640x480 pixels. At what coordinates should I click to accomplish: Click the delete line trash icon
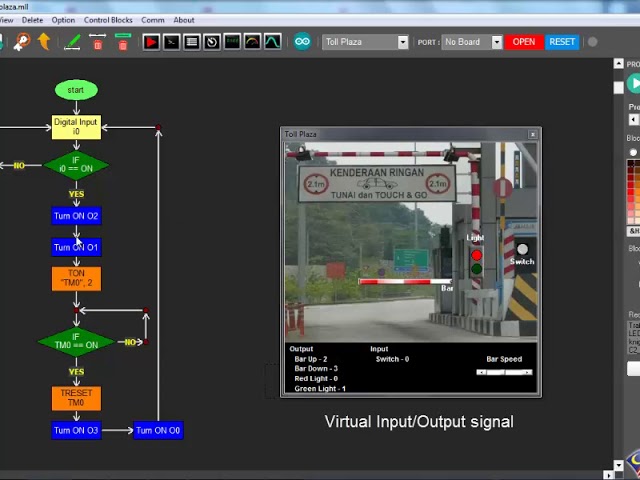pos(98,42)
